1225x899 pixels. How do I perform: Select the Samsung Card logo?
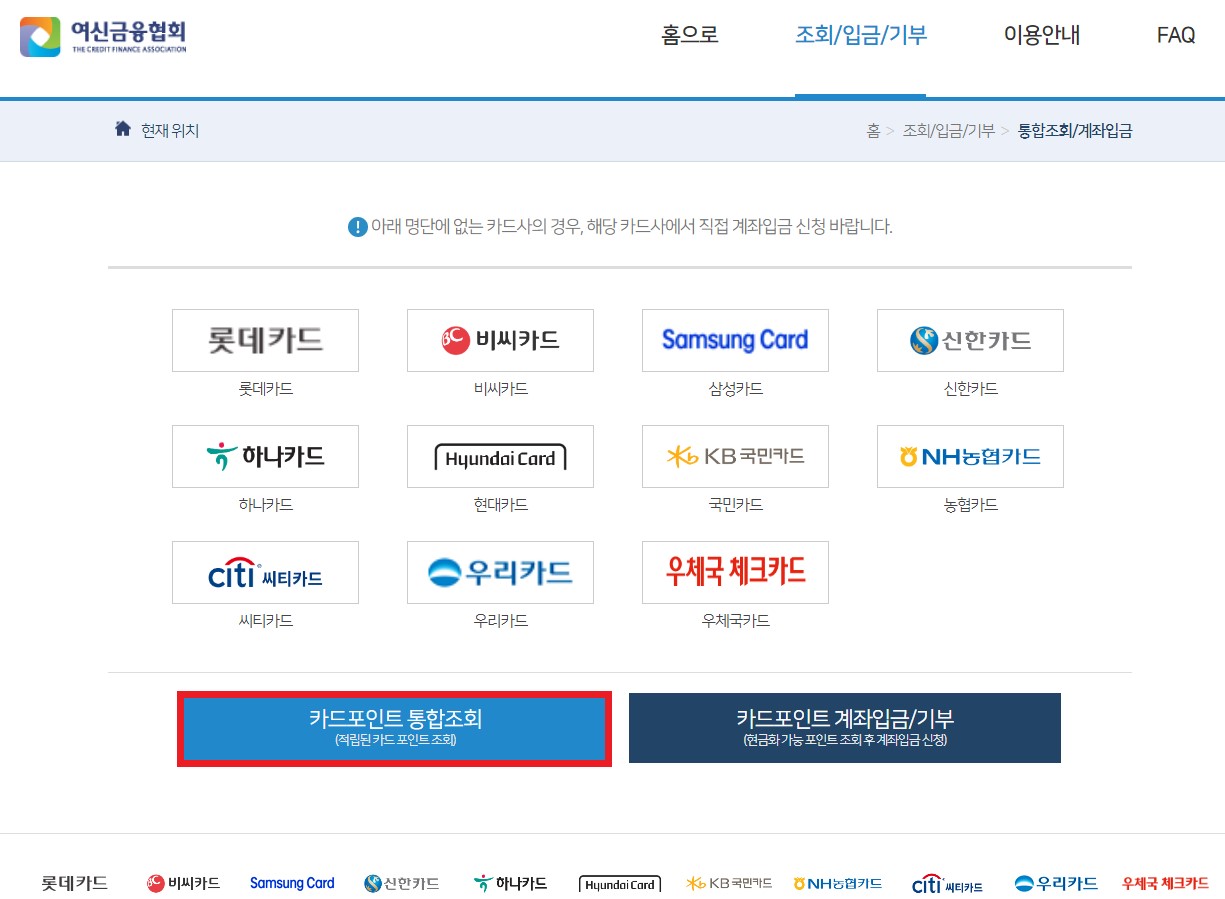click(735, 340)
